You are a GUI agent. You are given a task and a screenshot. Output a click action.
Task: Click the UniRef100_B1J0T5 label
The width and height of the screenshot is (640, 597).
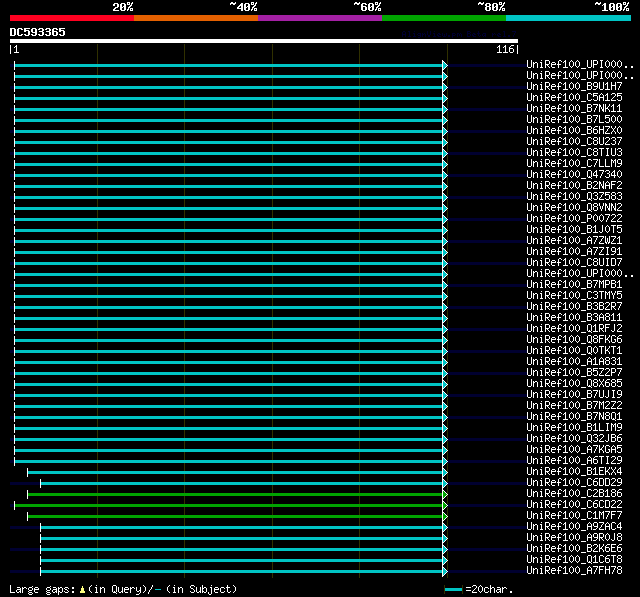574,230
